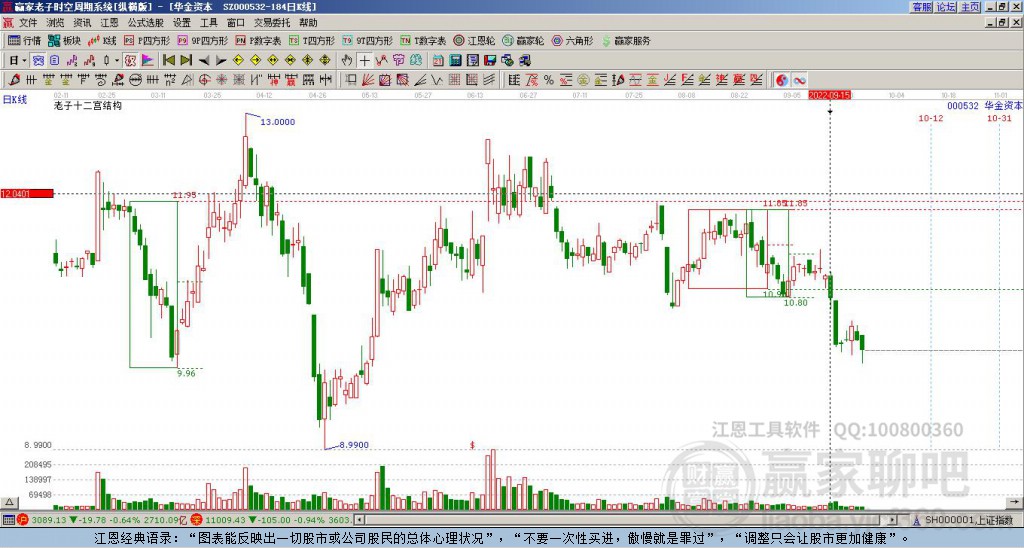Click the status bar grid icon
The image size is (1024, 548).
[8, 520]
